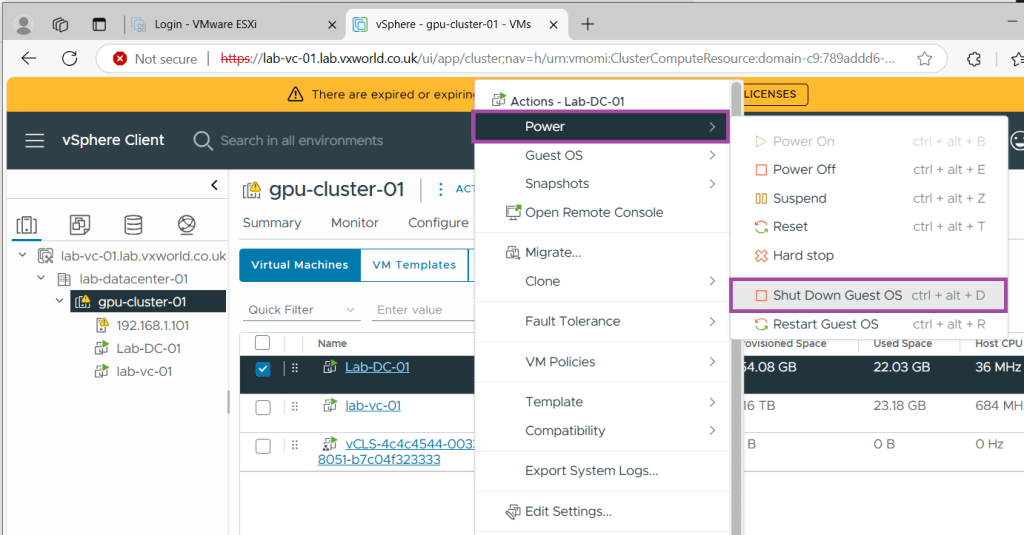Switch to the VM Templates tab

[x=413, y=265]
